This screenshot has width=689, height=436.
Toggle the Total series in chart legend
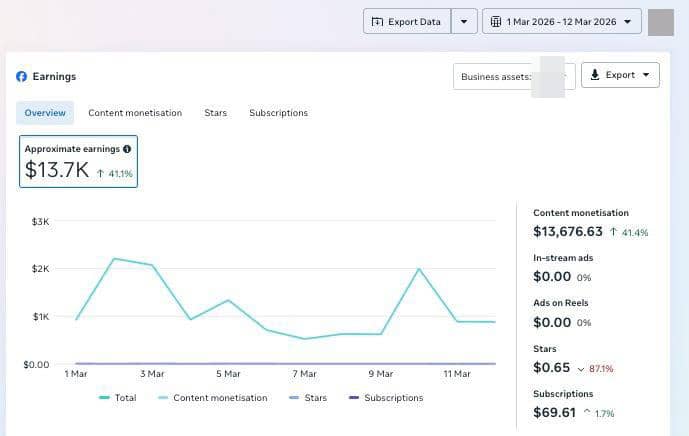coord(118,398)
